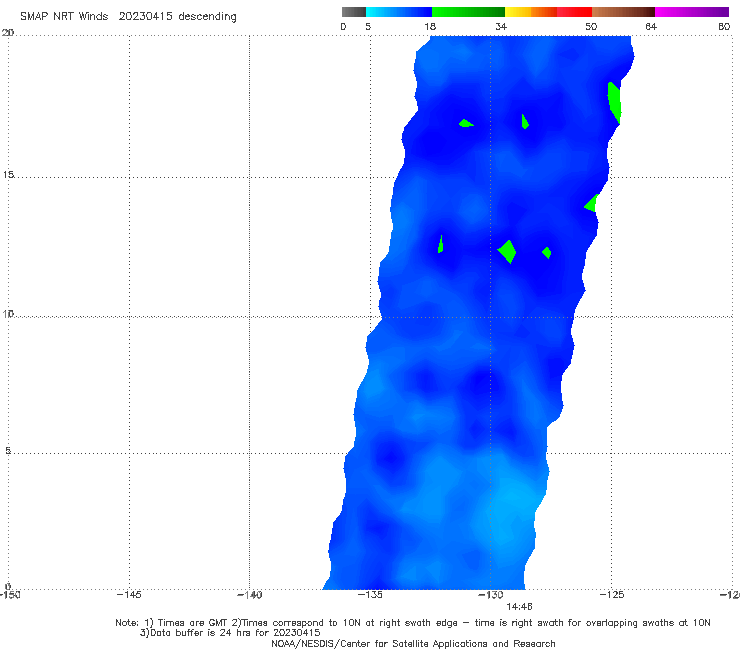Click the cyan-blue segment of the color bar
The image size is (740, 650).
[x=399, y=12]
